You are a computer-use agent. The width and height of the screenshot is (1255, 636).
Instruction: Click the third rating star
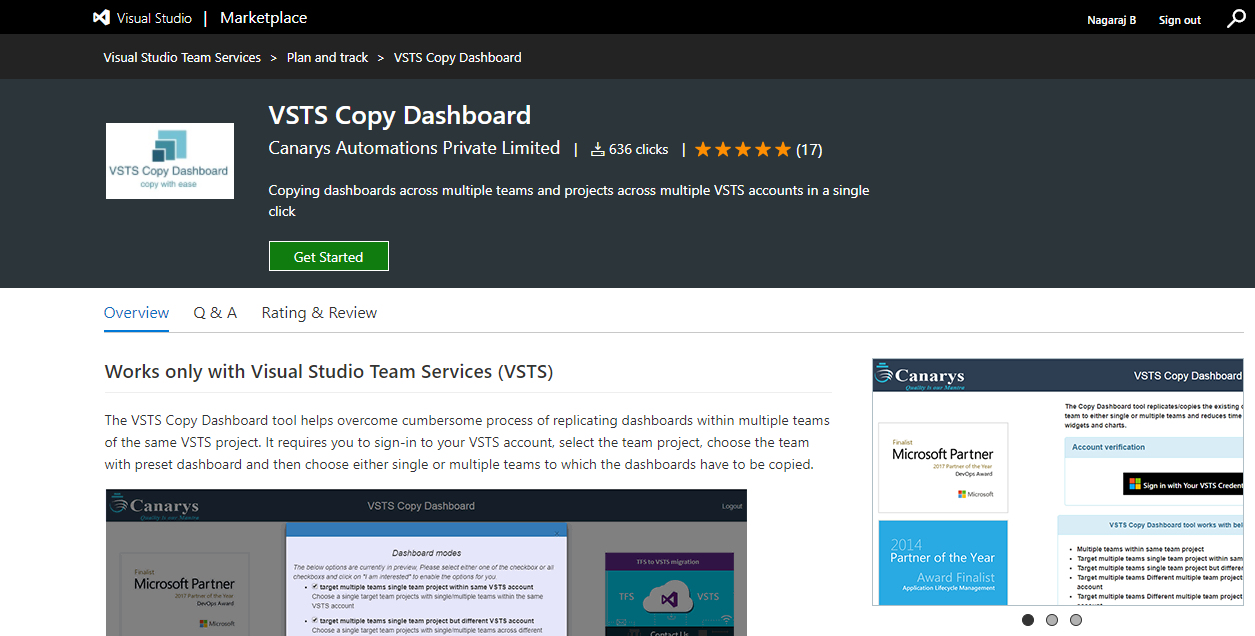point(742,148)
